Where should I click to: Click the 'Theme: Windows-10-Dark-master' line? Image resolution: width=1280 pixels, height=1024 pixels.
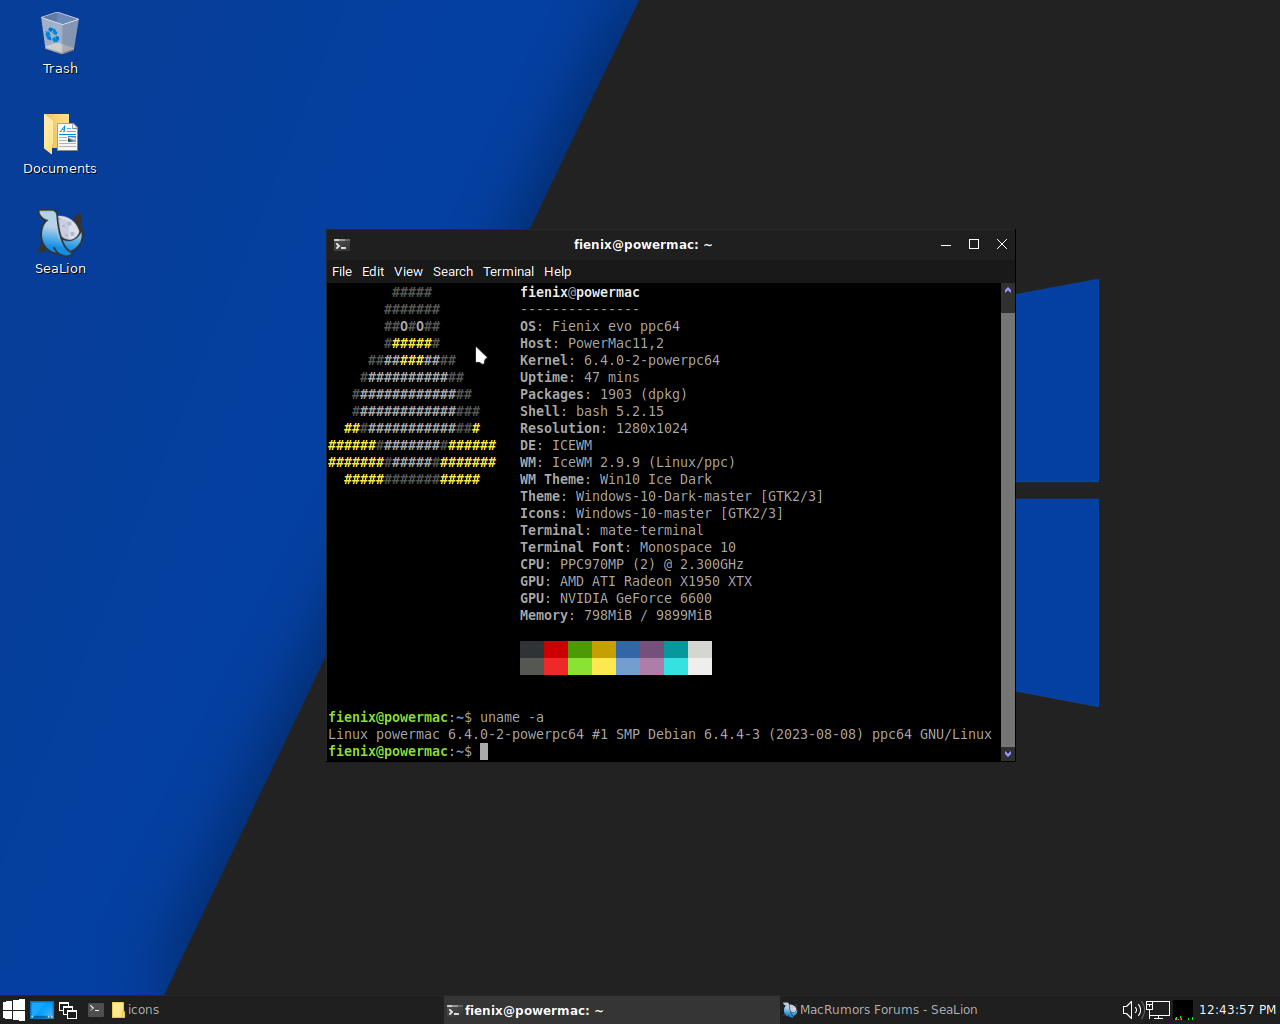(672, 496)
